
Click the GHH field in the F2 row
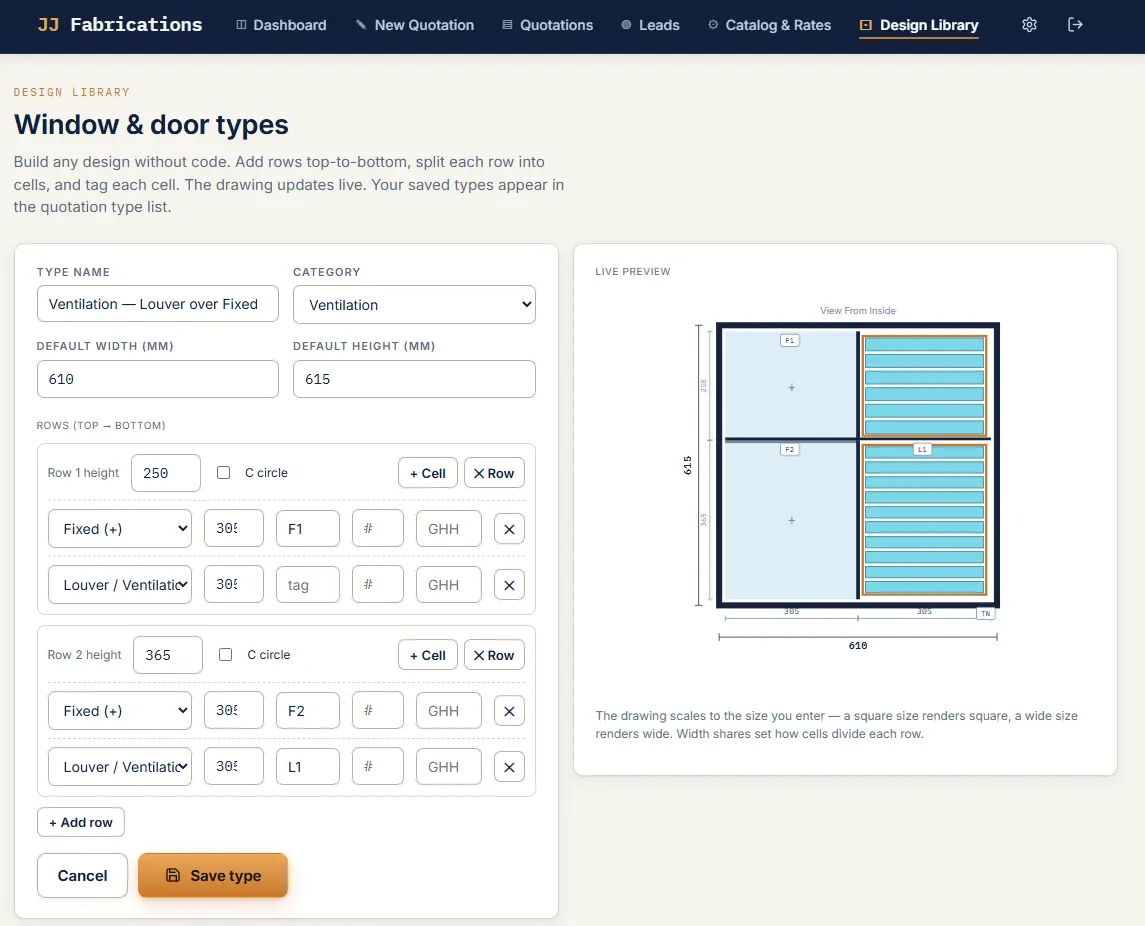pyautogui.click(x=449, y=711)
